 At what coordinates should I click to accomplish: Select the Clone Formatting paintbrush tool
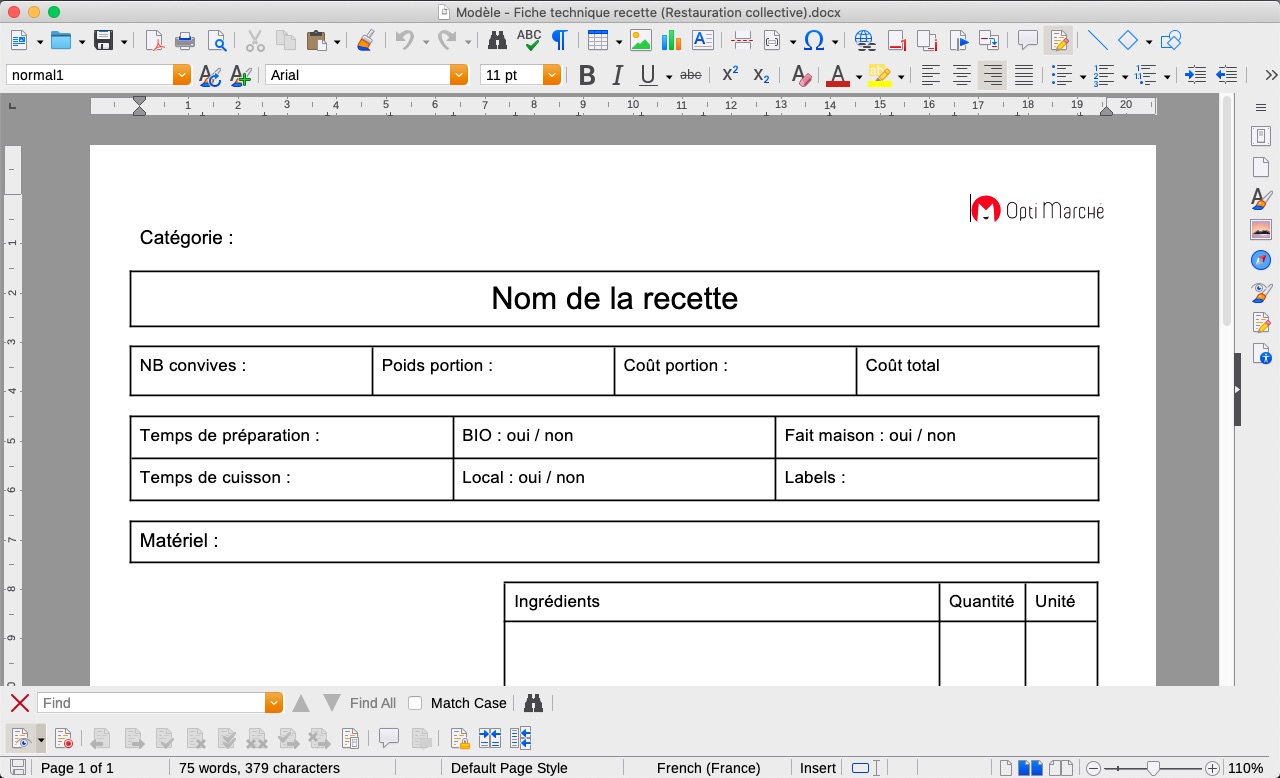363,40
